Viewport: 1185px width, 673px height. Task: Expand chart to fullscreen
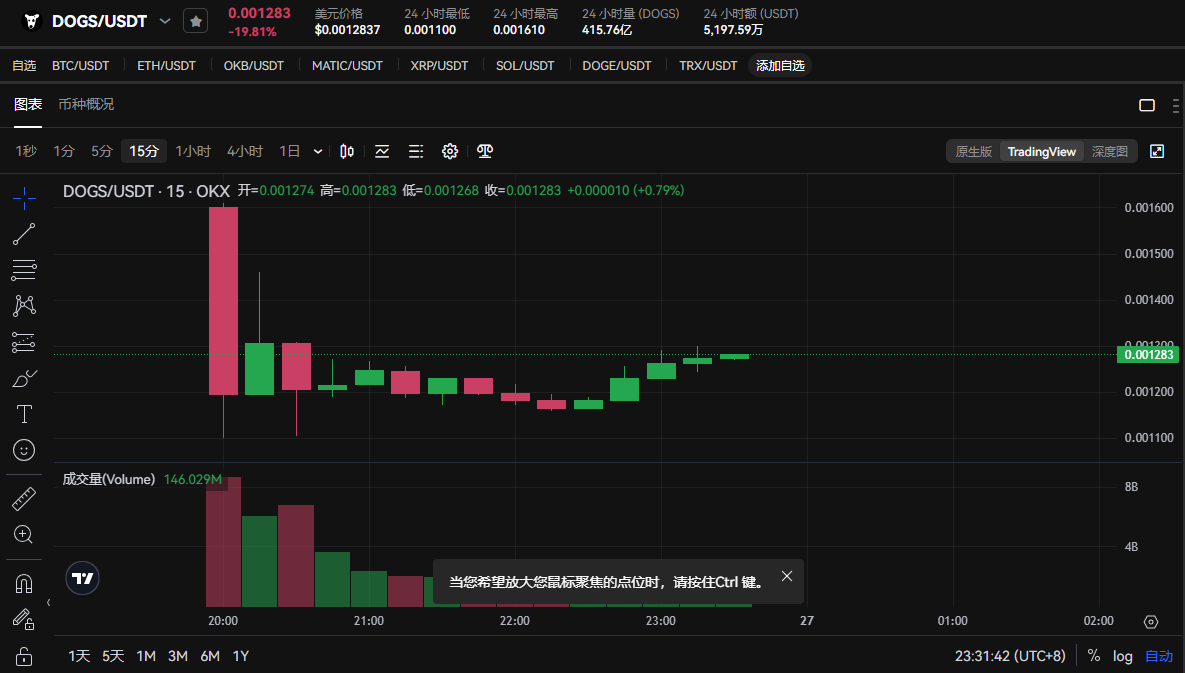coord(1157,151)
